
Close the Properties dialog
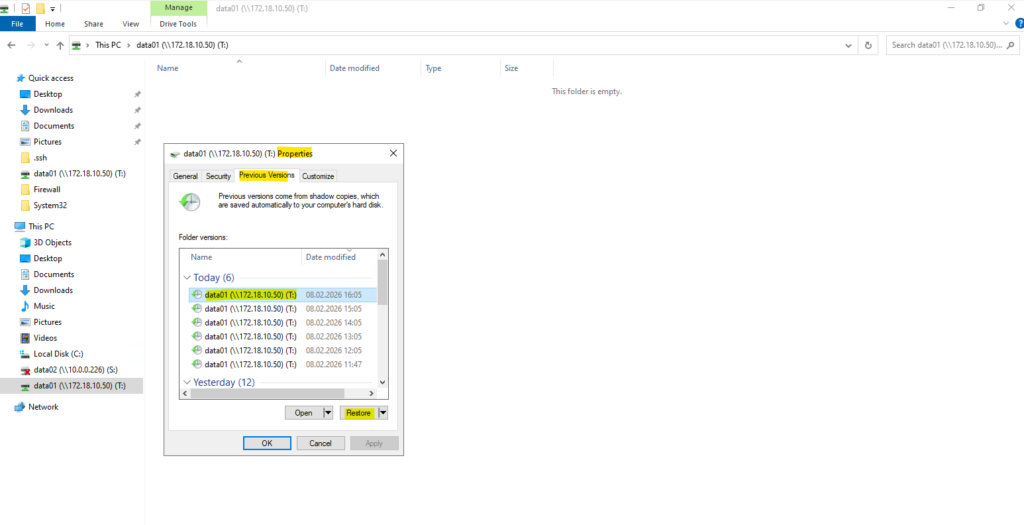pos(393,153)
